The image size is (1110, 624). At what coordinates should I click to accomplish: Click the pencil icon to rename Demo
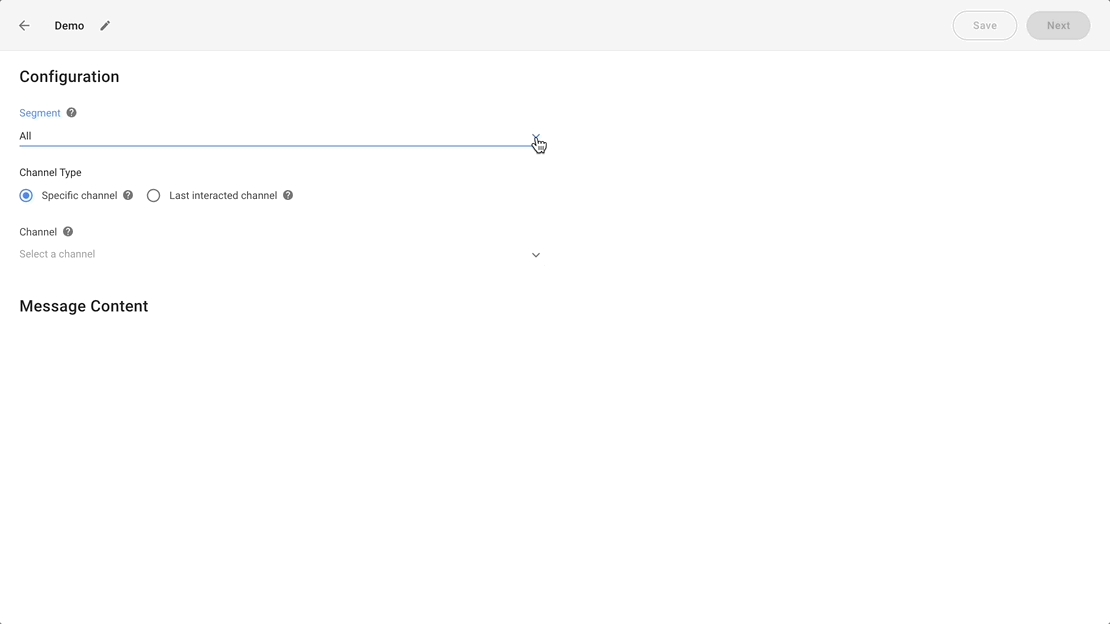(105, 26)
